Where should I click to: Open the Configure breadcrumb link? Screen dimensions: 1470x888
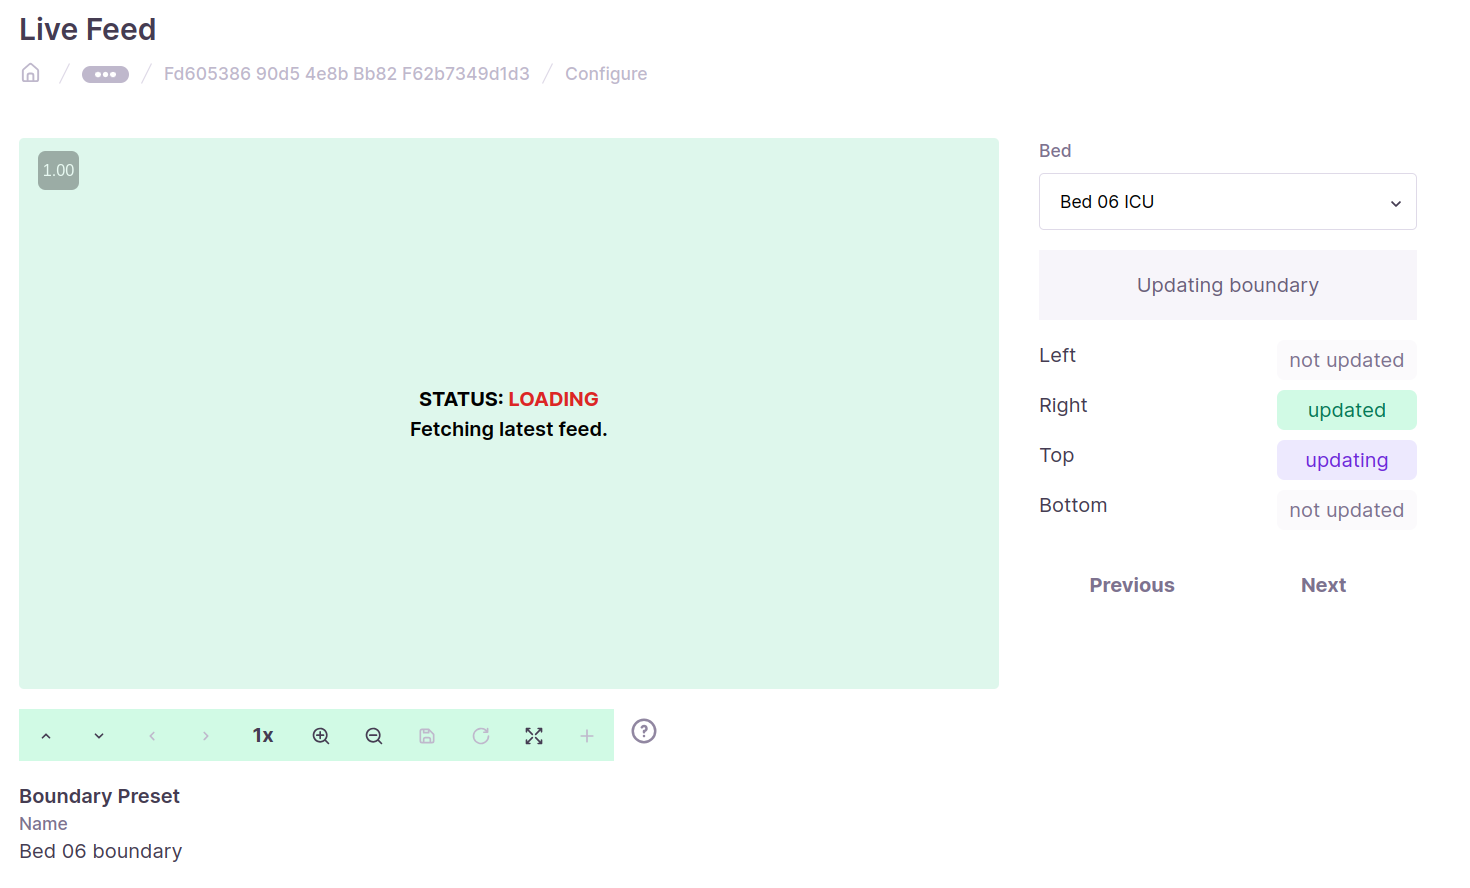[605, 74]
